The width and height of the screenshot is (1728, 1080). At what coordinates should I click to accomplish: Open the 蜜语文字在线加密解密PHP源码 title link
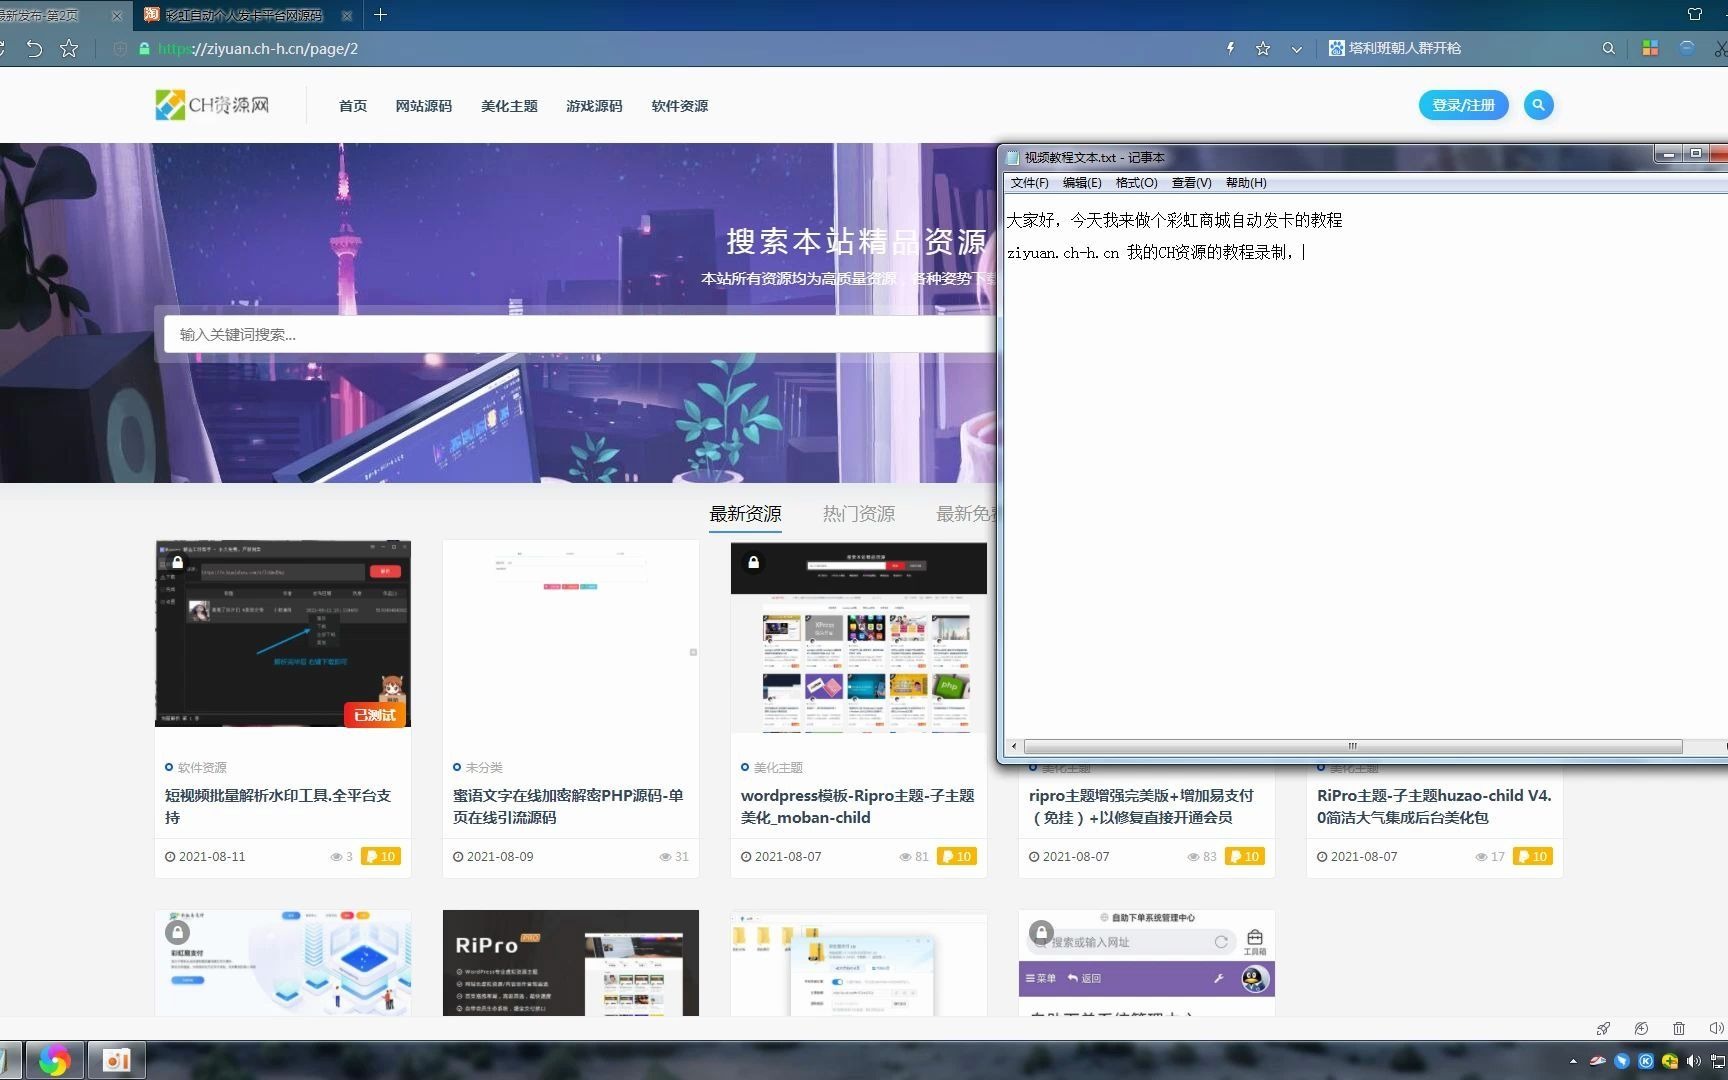(568, 806)
